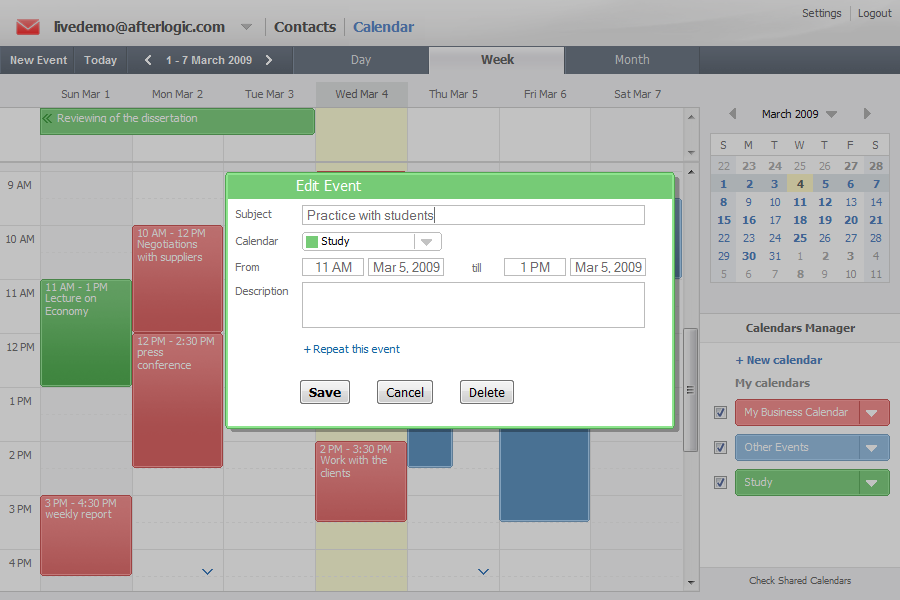Switch to the Day view tab

point(361,60)
